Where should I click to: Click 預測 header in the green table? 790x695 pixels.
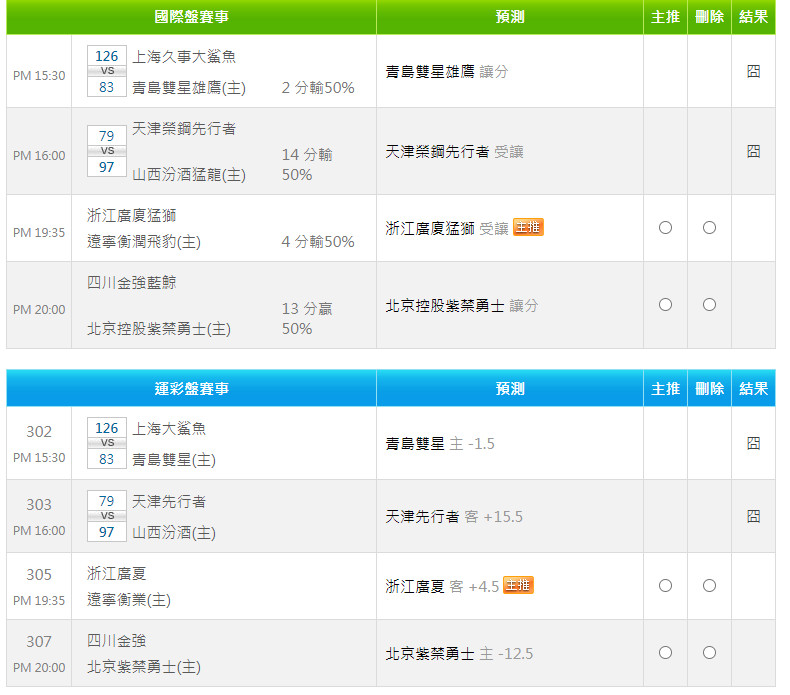510,17
